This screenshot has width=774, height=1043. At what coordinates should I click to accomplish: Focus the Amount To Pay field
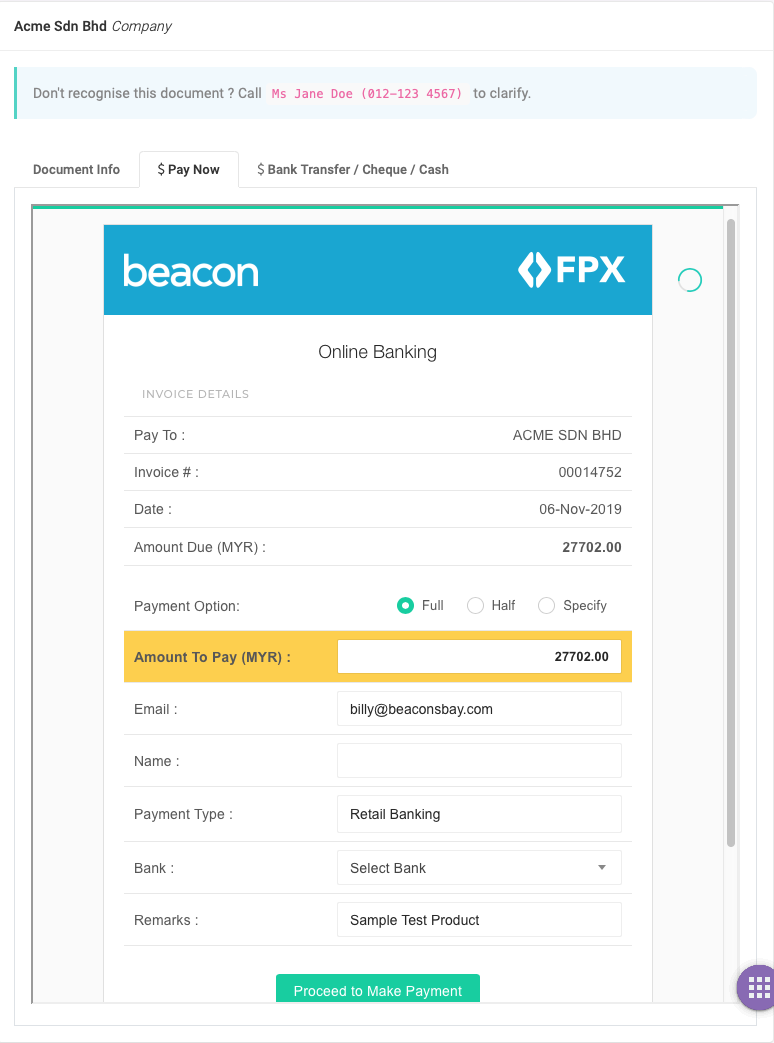[x=479, y=657]
